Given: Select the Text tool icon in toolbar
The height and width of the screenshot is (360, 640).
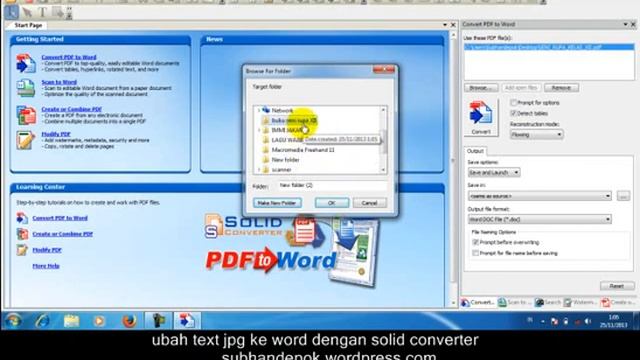Looking at the screenshot, I should (42, 12).
